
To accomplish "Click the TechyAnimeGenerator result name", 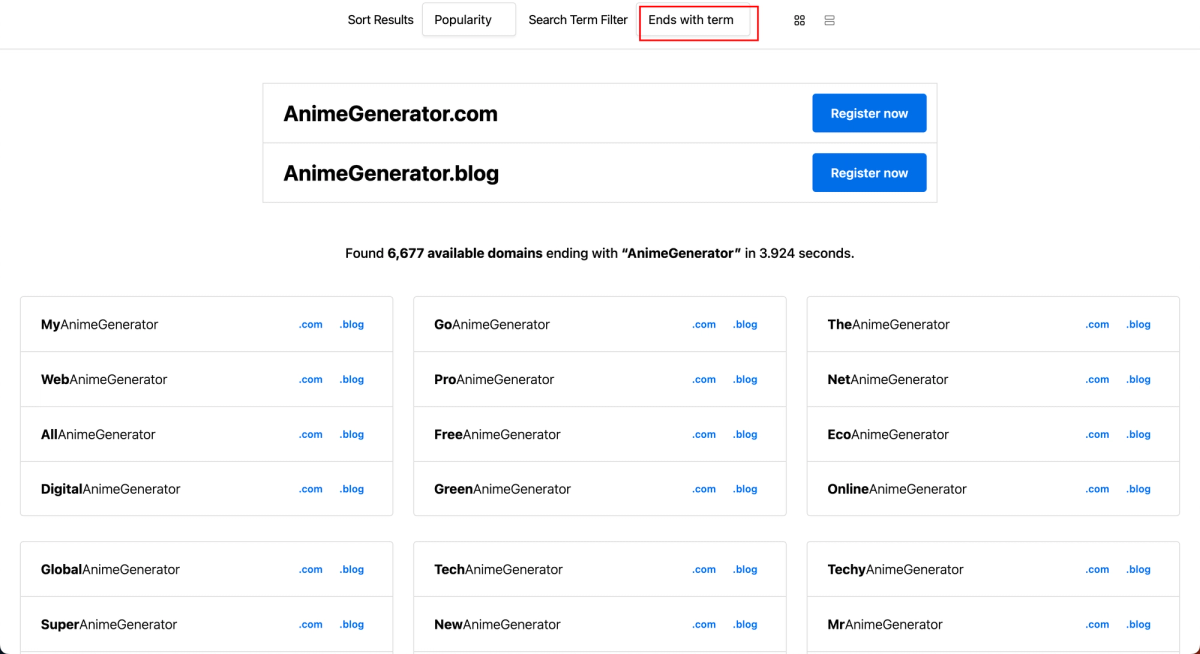I will [896, 570].
